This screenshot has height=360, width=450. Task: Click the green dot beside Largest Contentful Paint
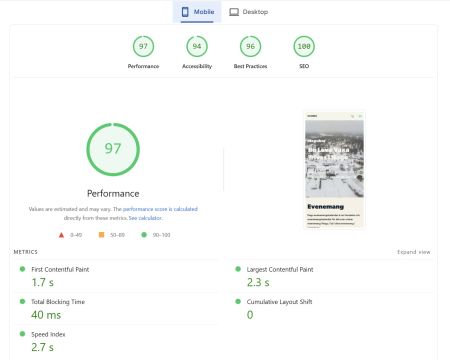click(x=238, y=269)
